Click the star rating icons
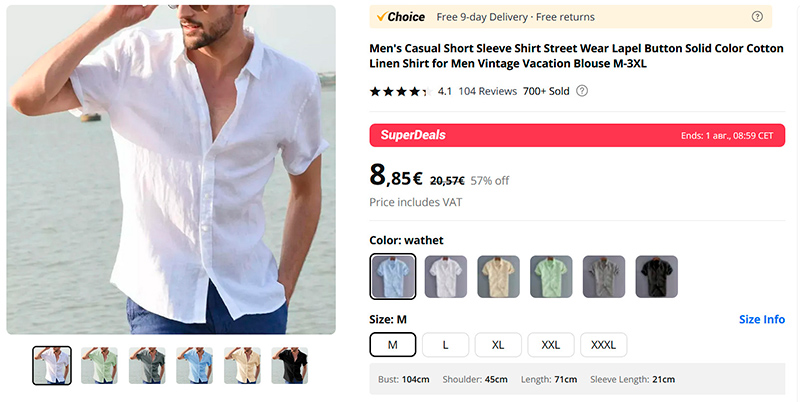This screenshot has height=402, width=800. [x=399, y=91]
